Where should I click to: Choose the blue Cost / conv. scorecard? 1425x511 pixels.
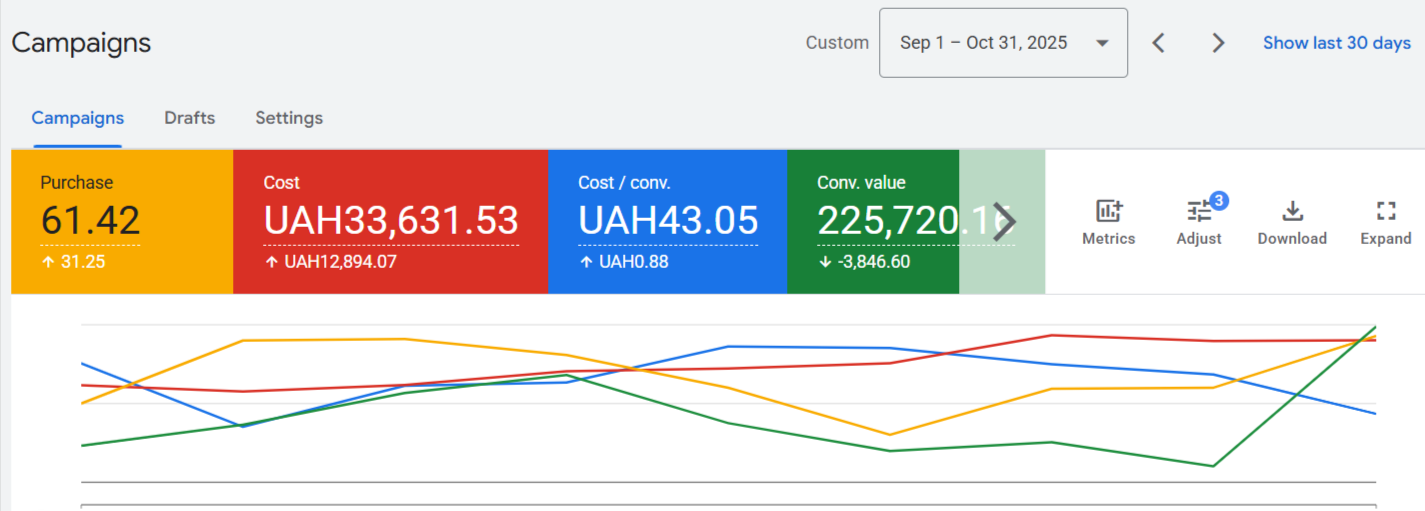point(667,222)
